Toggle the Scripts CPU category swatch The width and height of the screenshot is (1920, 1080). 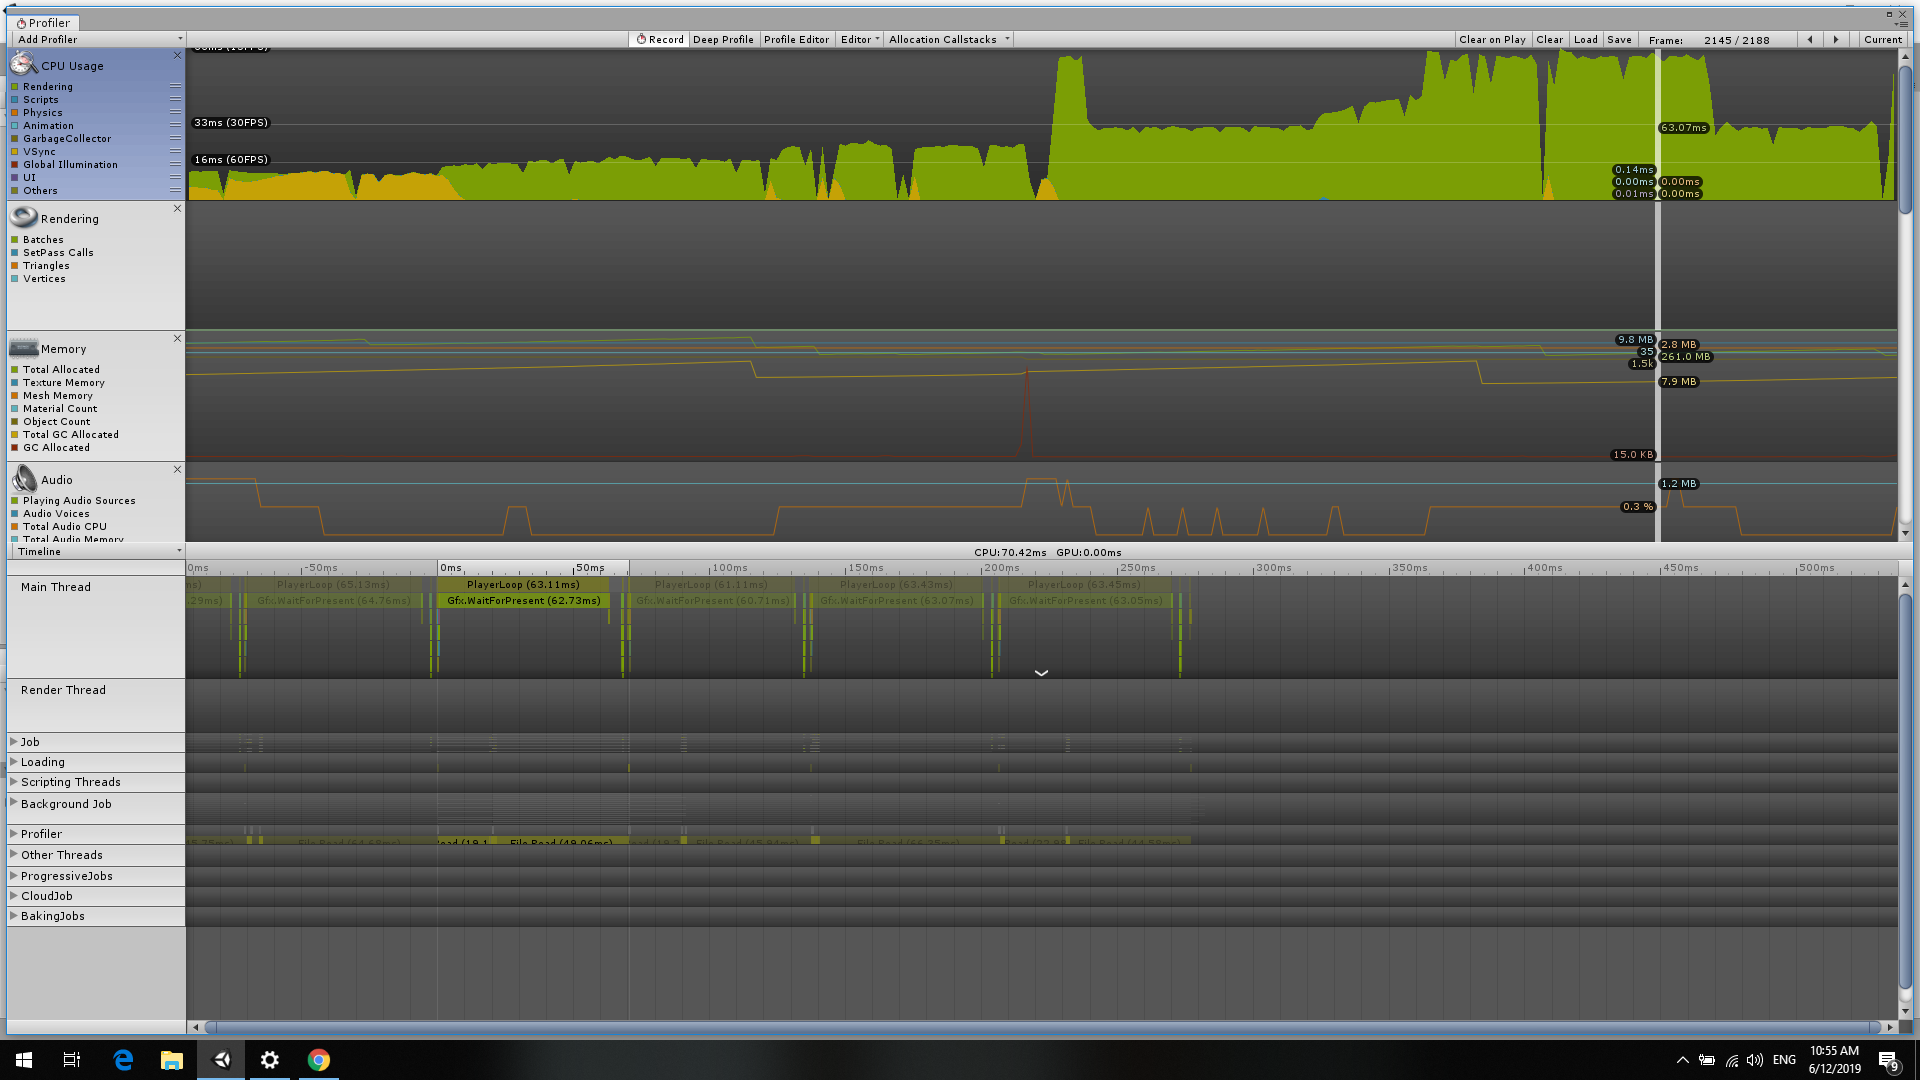tap(15, 100)
